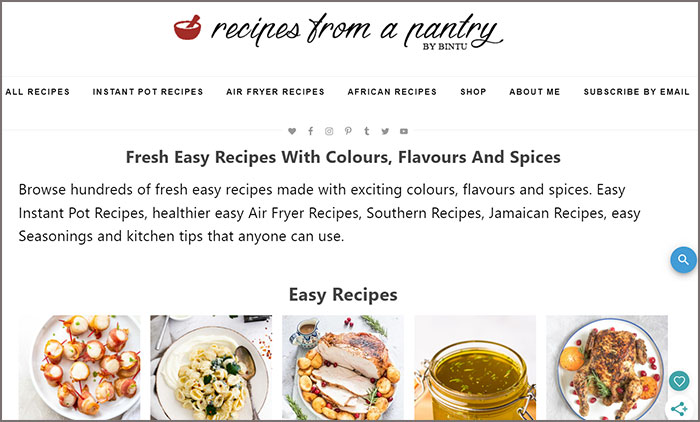This screenshot has width=700, height=422.
Task: Click the share icon at bottom right
Action: coord(679,409)
